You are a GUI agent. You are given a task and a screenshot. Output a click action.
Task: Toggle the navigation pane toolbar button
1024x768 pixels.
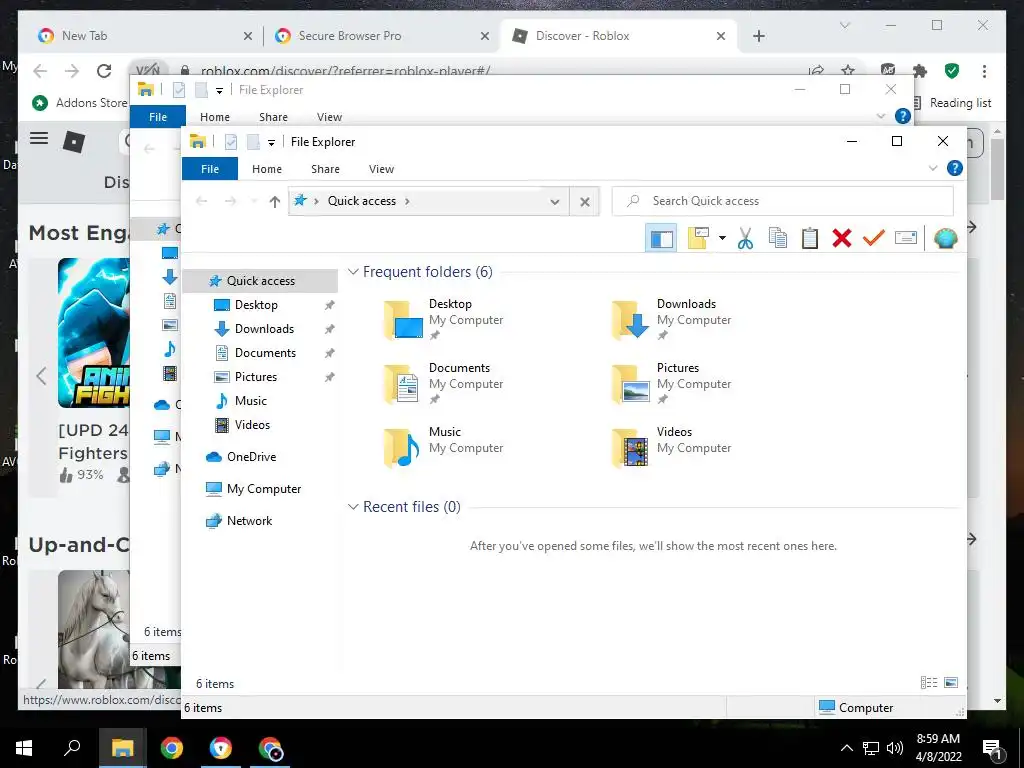click(661, 238)
